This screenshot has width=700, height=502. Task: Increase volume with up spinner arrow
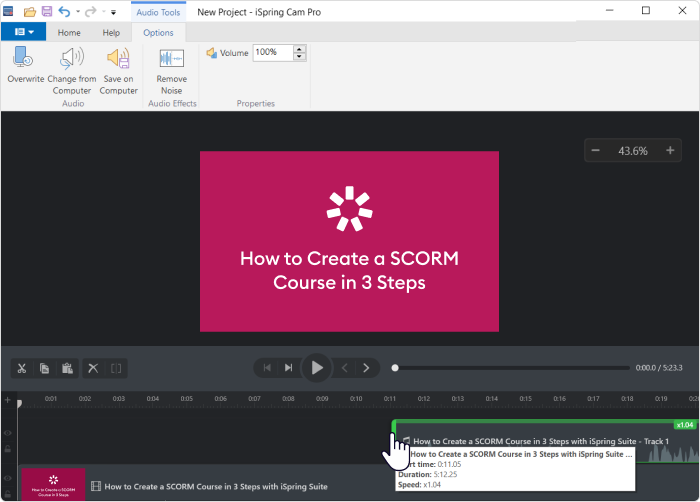pos(300,49)
